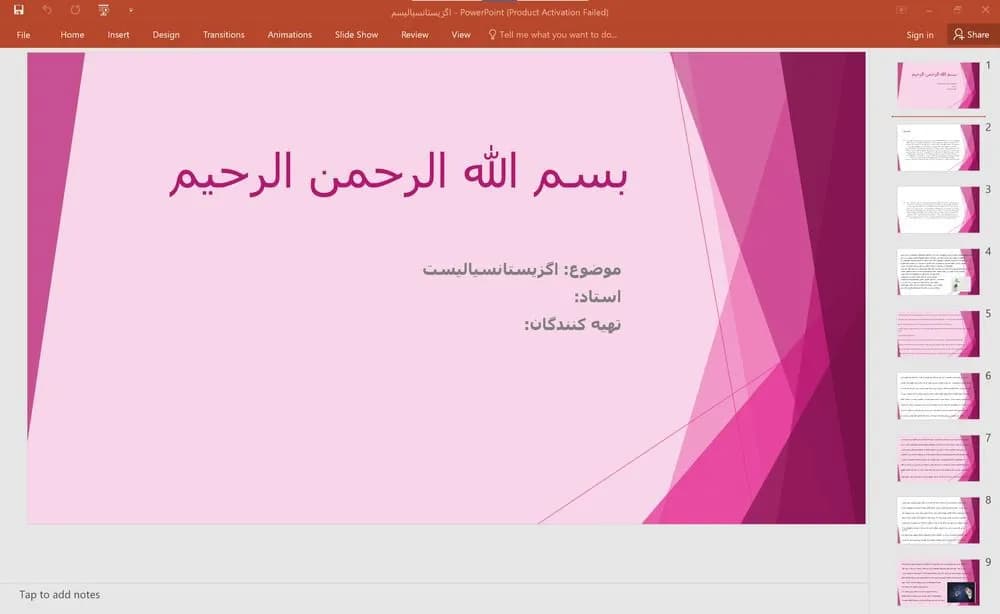Open the File menu
1000x614 pixels.
[24, 35]
